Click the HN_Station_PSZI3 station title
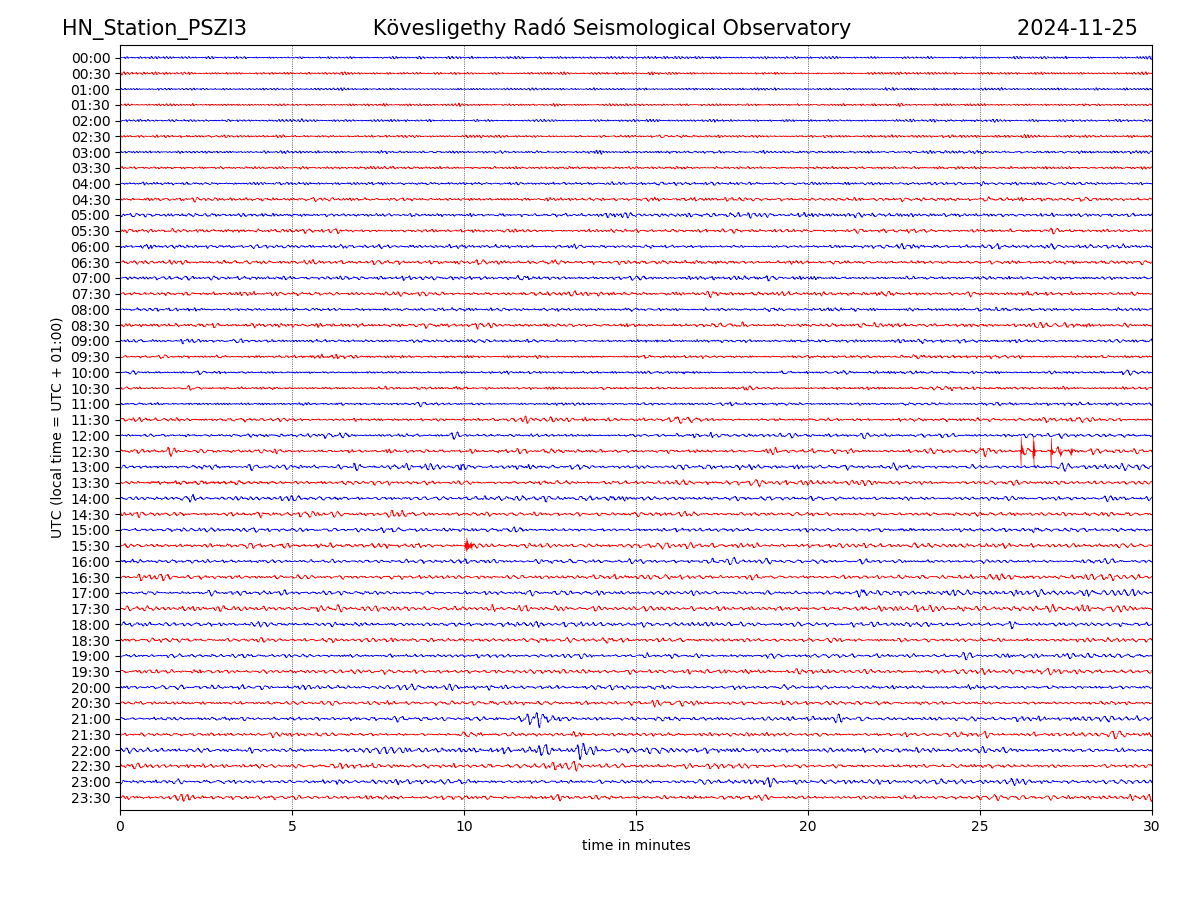 (154, 28)
